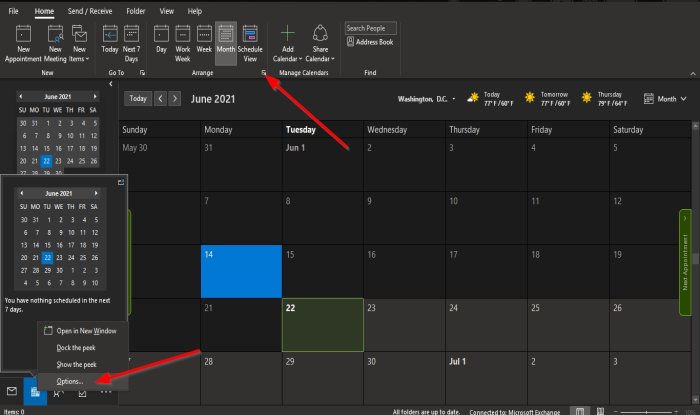Open the Folder tab
700x415 pixels.
tap(136, 11)
